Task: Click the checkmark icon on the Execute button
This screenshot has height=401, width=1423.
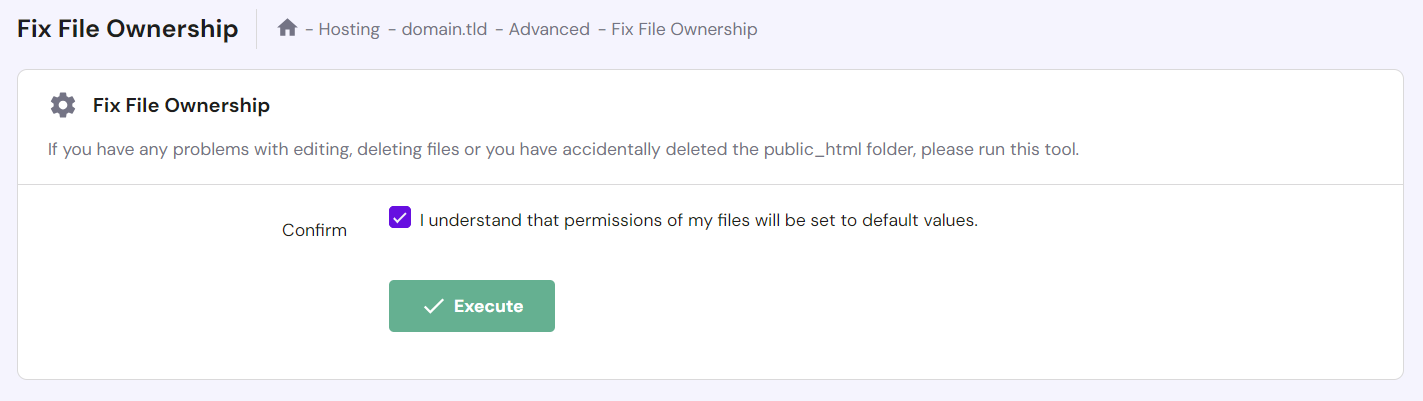Action: point(433,306)
